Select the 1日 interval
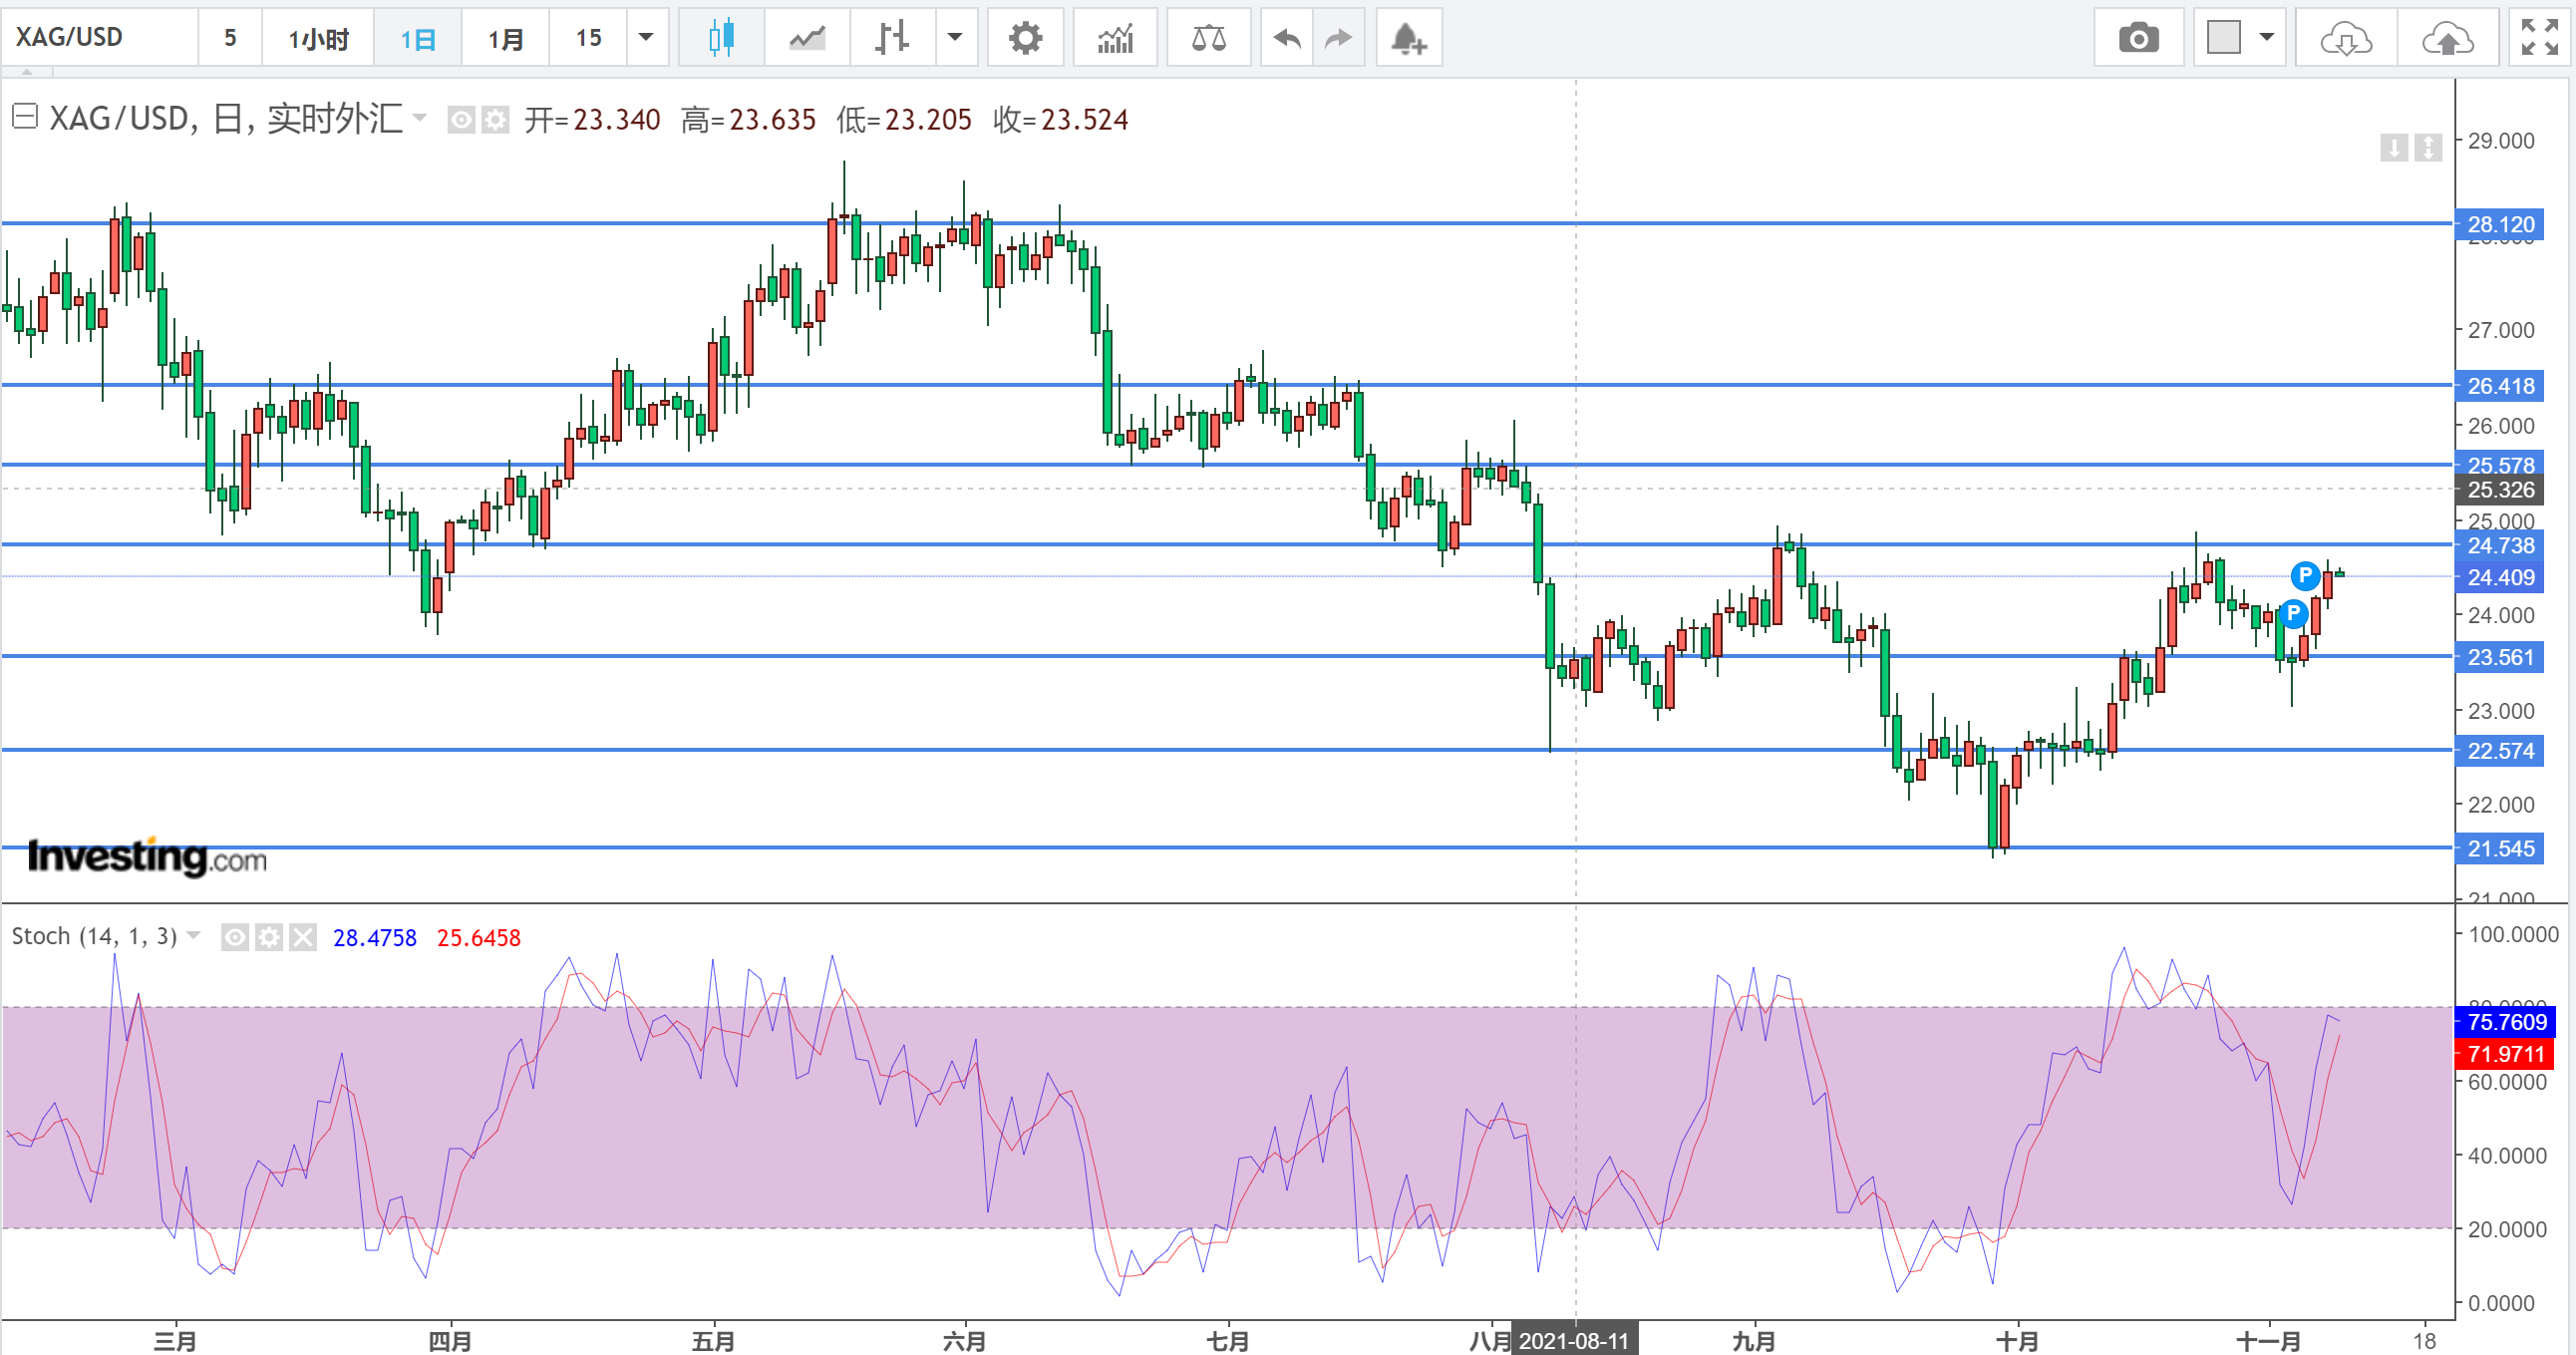 pos(418,38)
